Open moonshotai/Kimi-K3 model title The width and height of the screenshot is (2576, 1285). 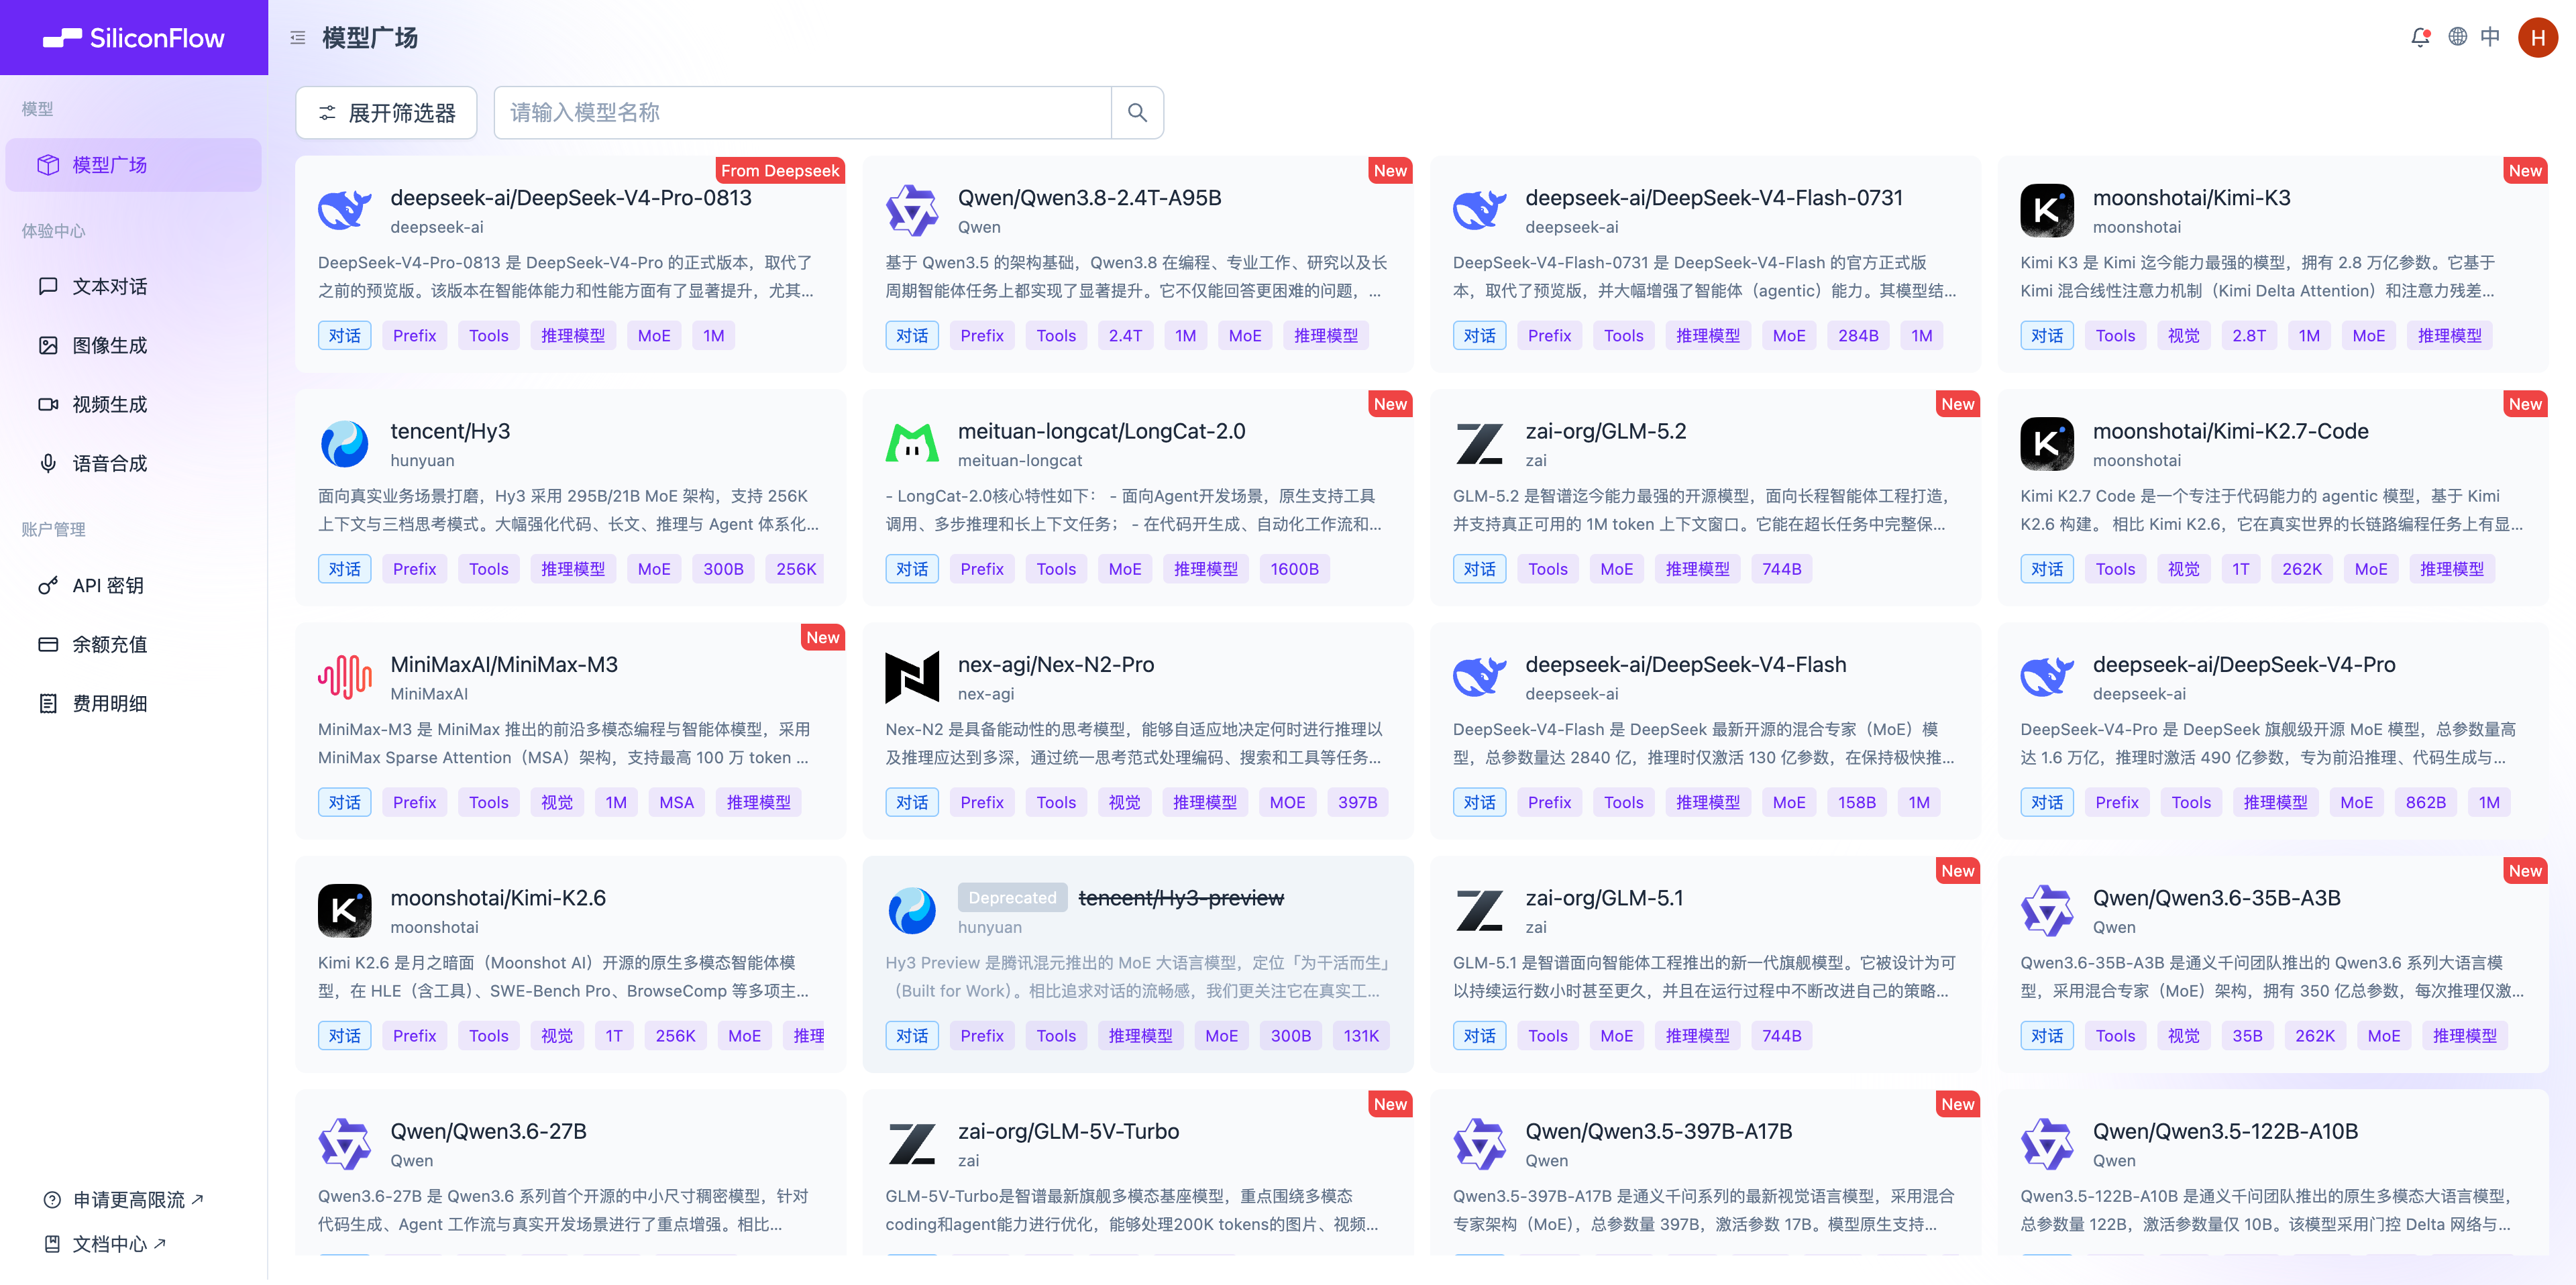[2192, 198]
